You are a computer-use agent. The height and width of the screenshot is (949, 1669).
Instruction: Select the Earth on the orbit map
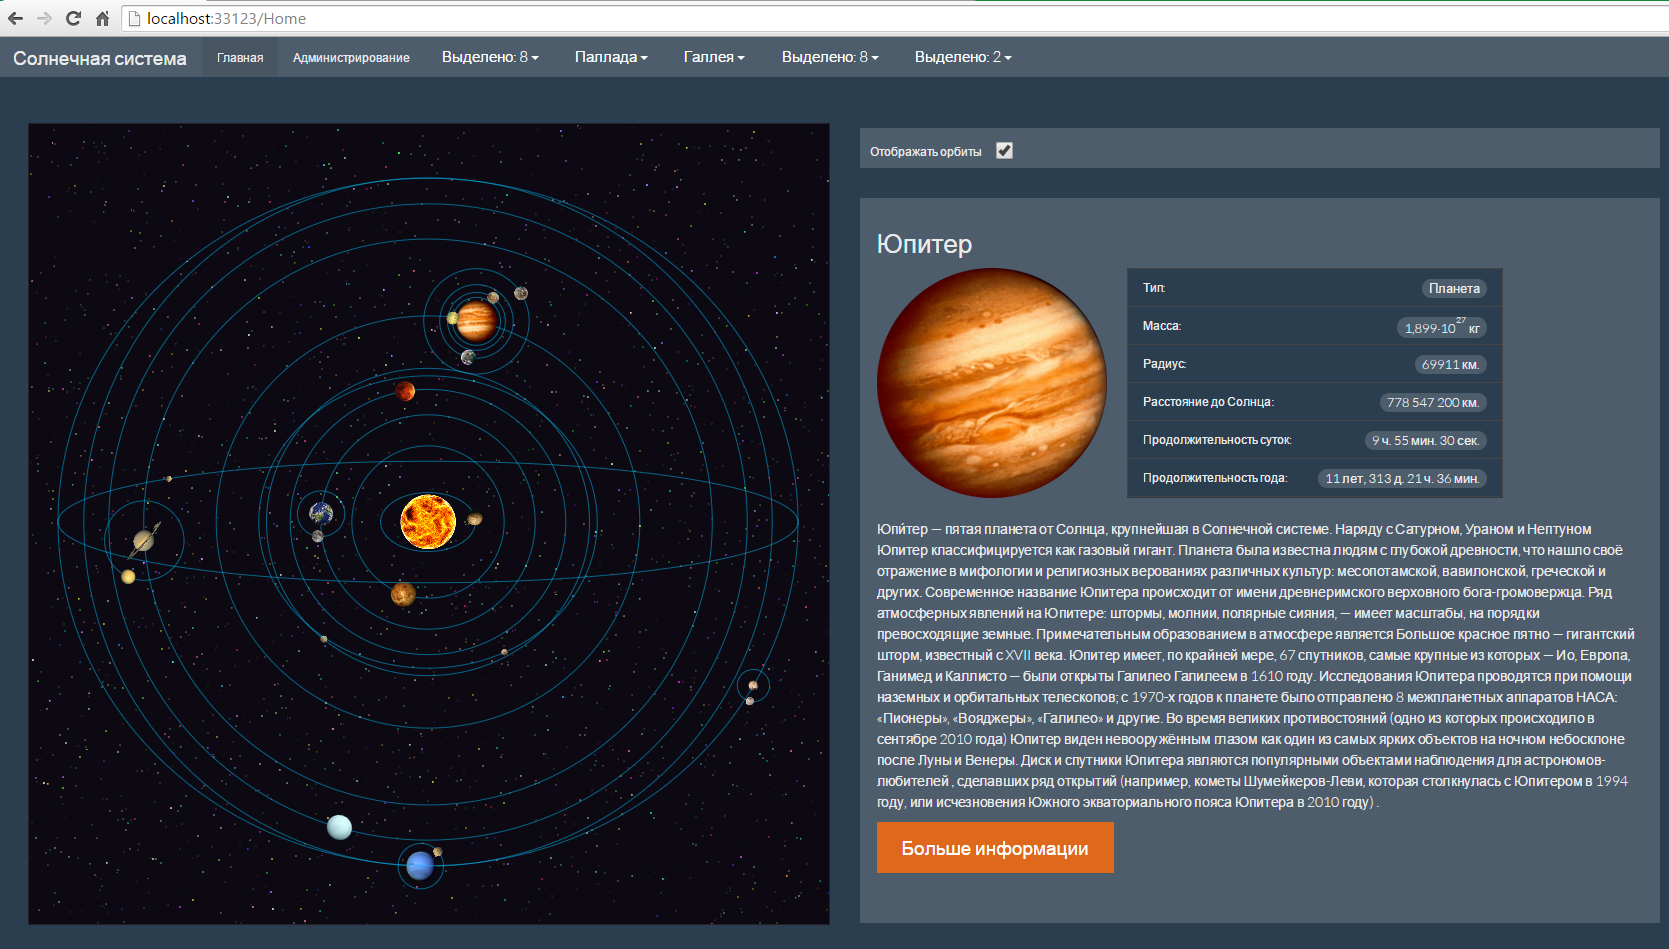321,514
